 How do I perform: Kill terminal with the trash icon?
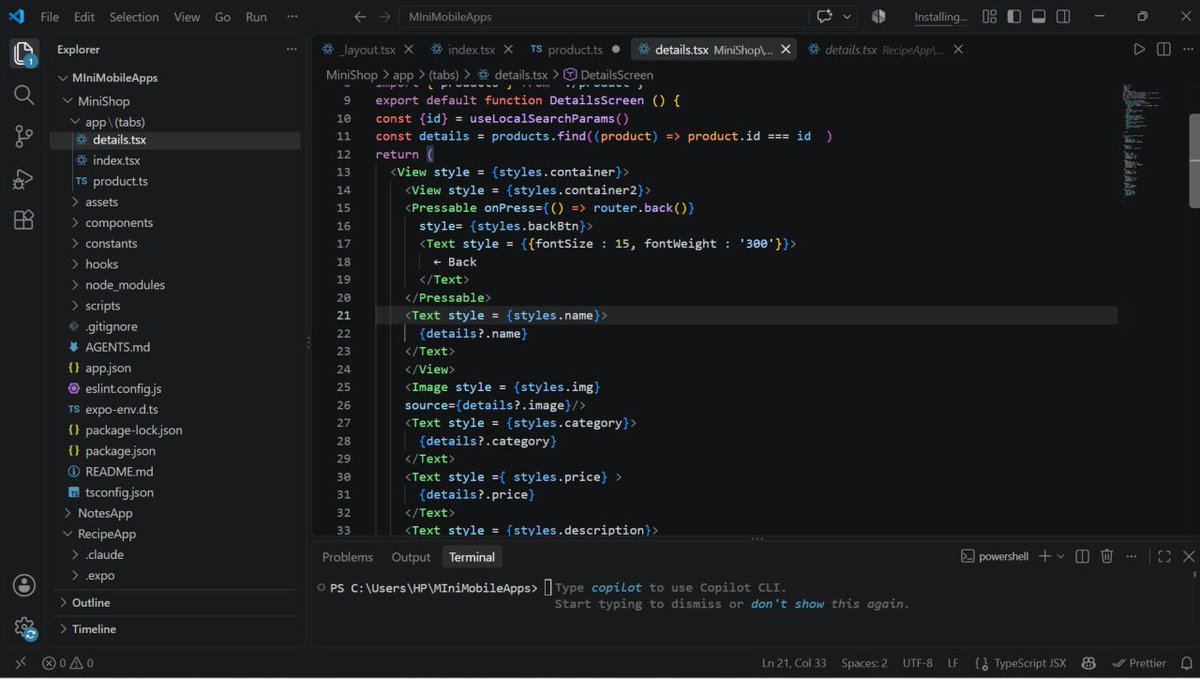pyautogui.click(x=1107, y=556)
